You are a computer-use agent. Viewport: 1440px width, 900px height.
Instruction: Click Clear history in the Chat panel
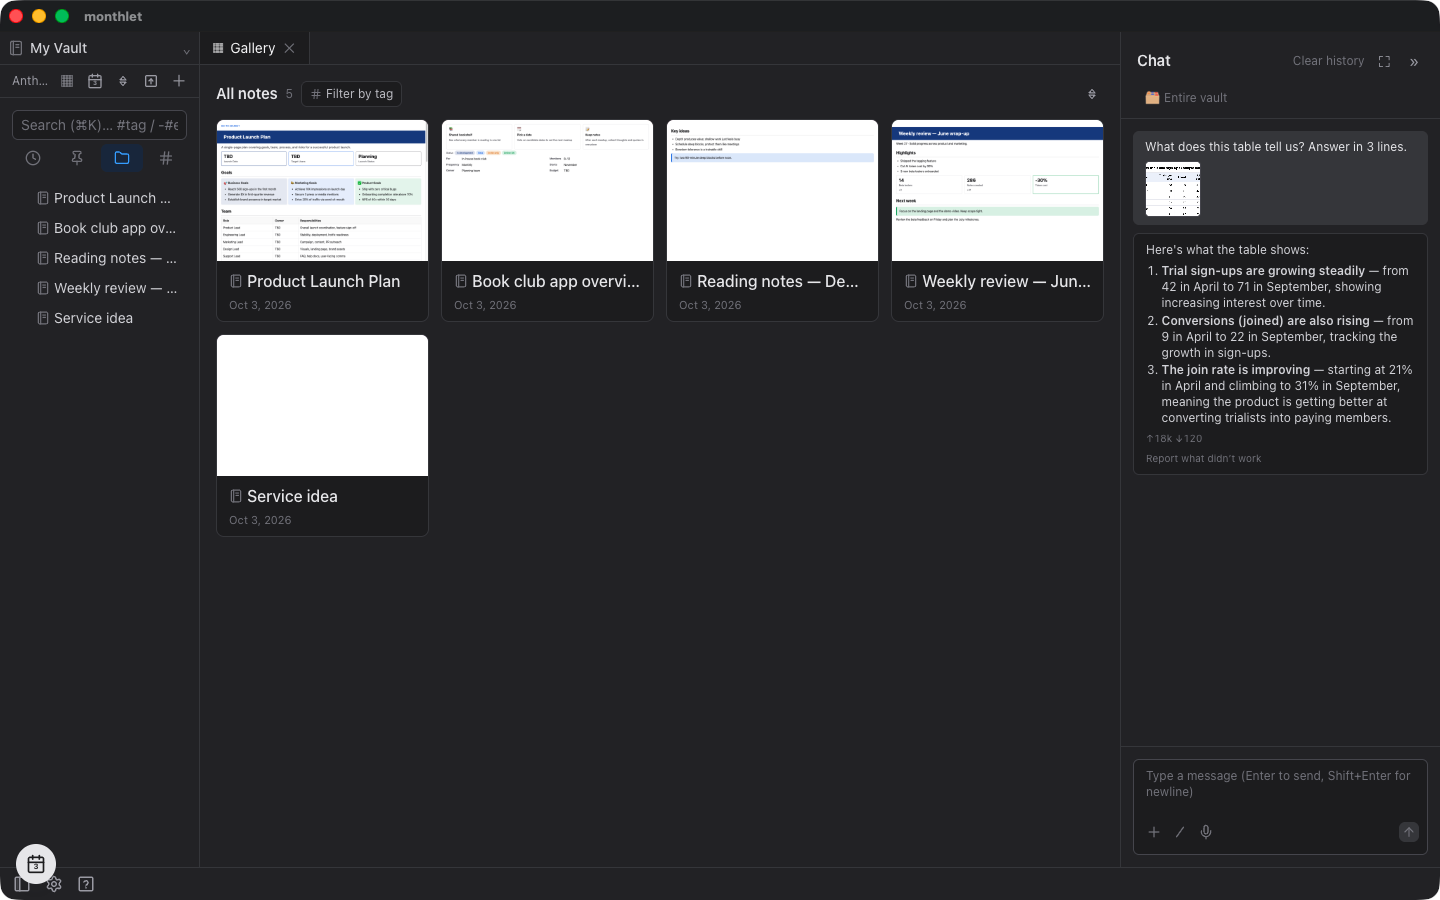(x=1328, y=61)
